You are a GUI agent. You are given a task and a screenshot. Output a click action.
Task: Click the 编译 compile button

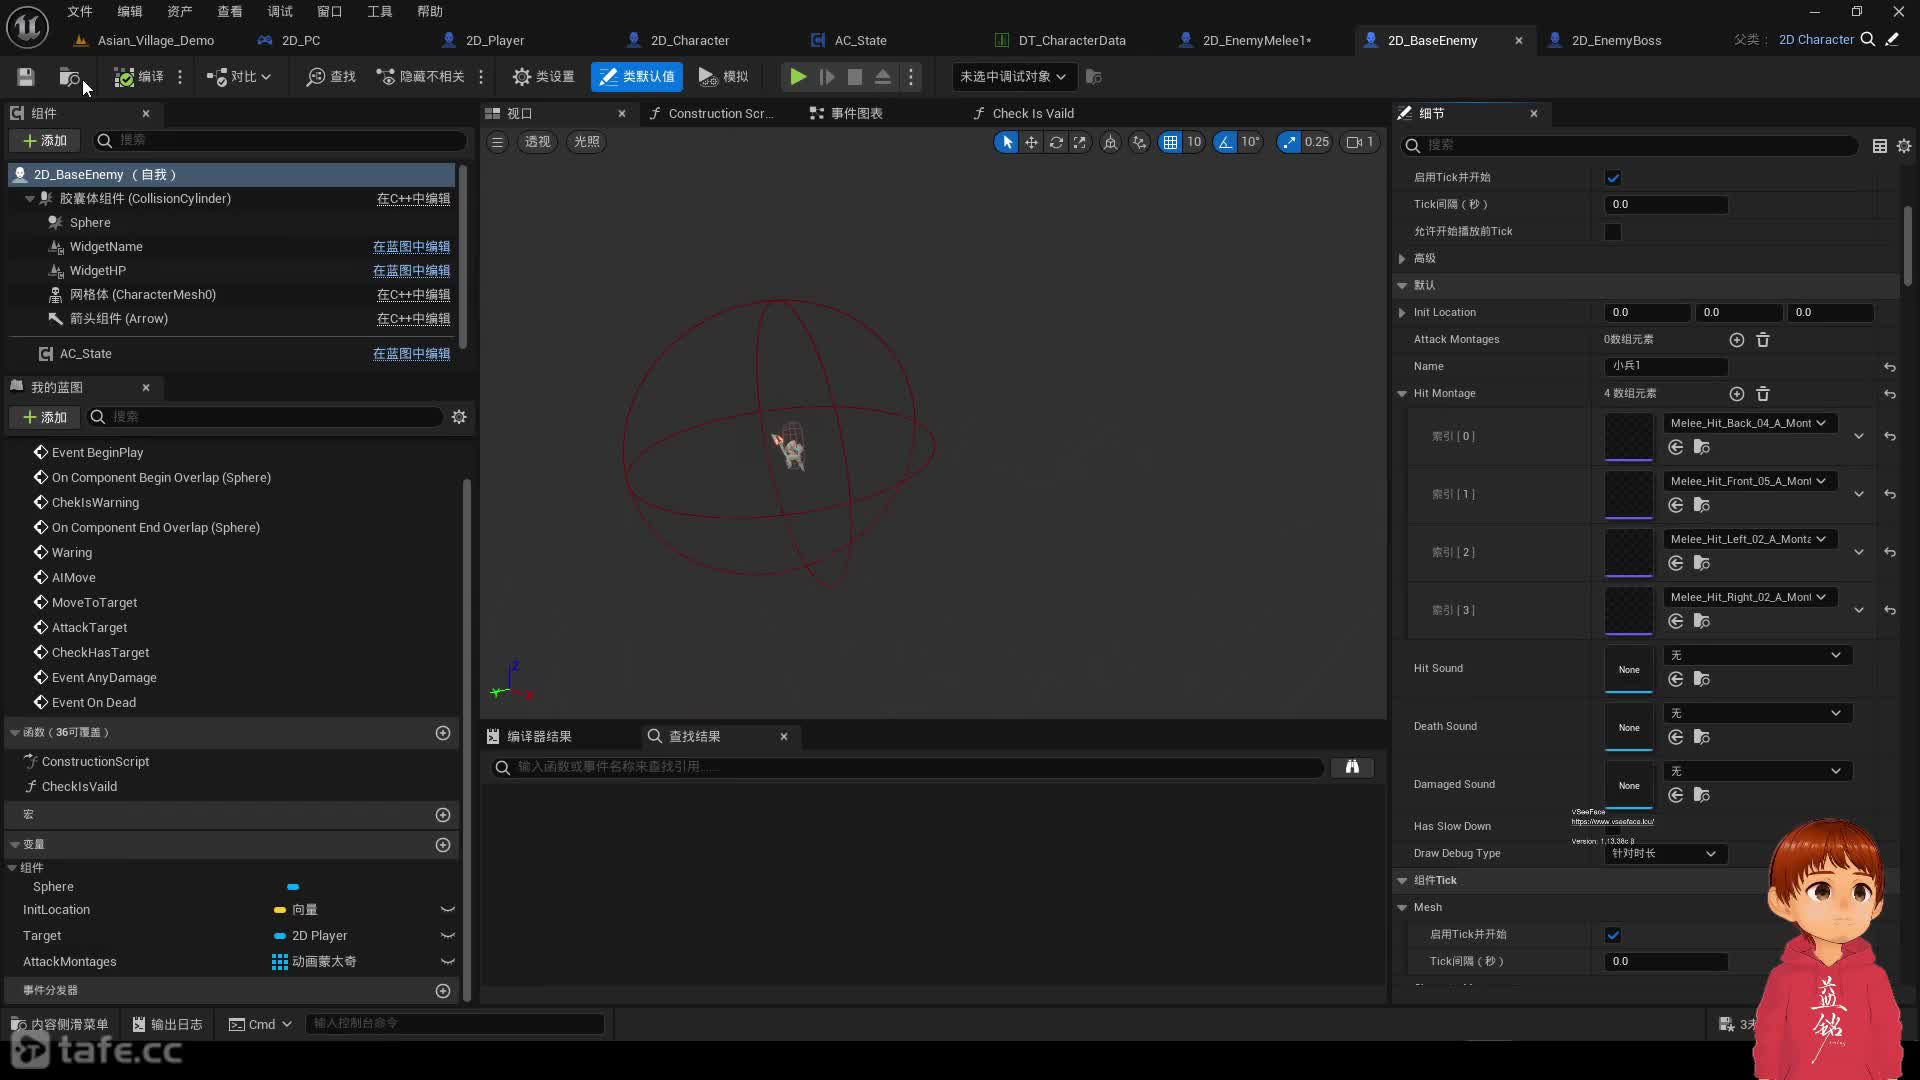click(139, 77)
